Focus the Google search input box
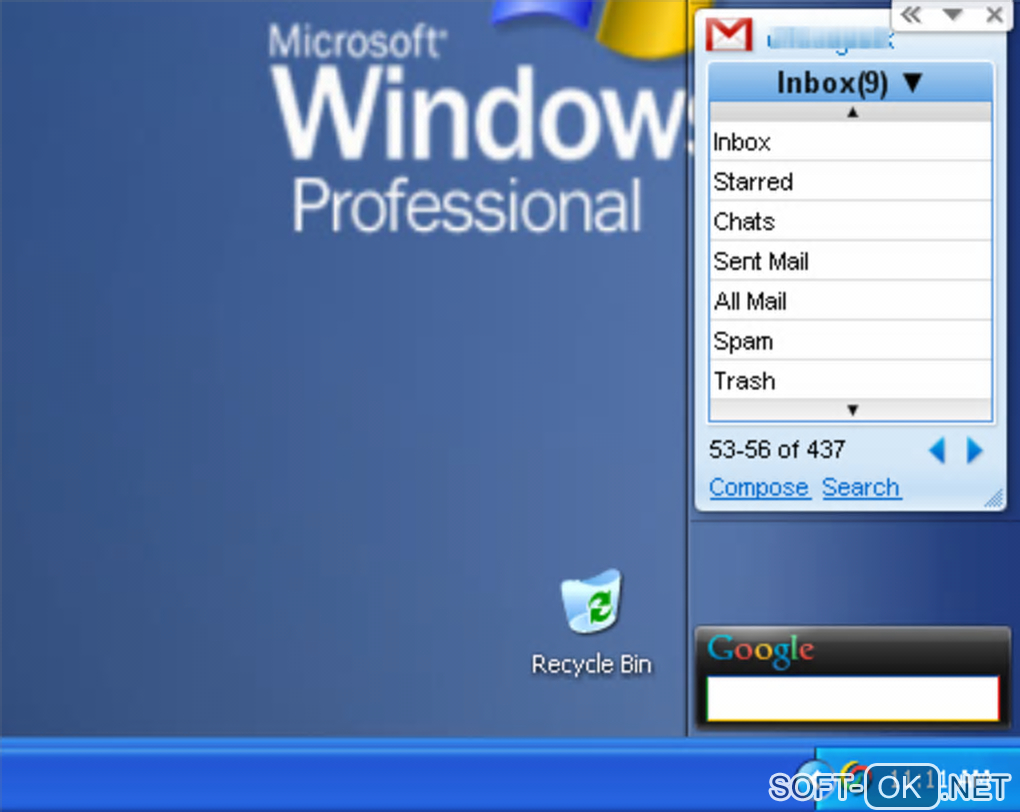1020x812 pixels. (852, 698)
